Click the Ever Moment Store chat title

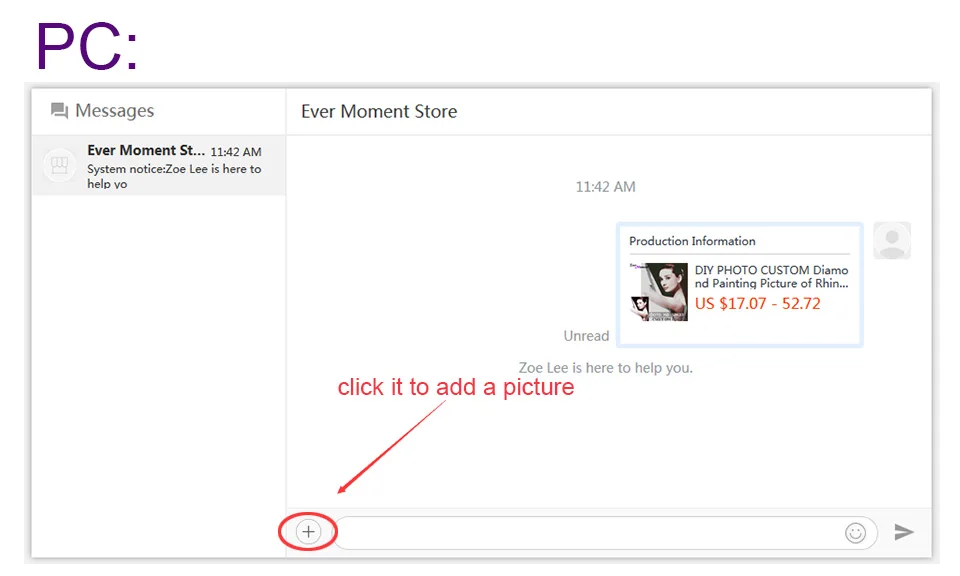coord(379,111)
